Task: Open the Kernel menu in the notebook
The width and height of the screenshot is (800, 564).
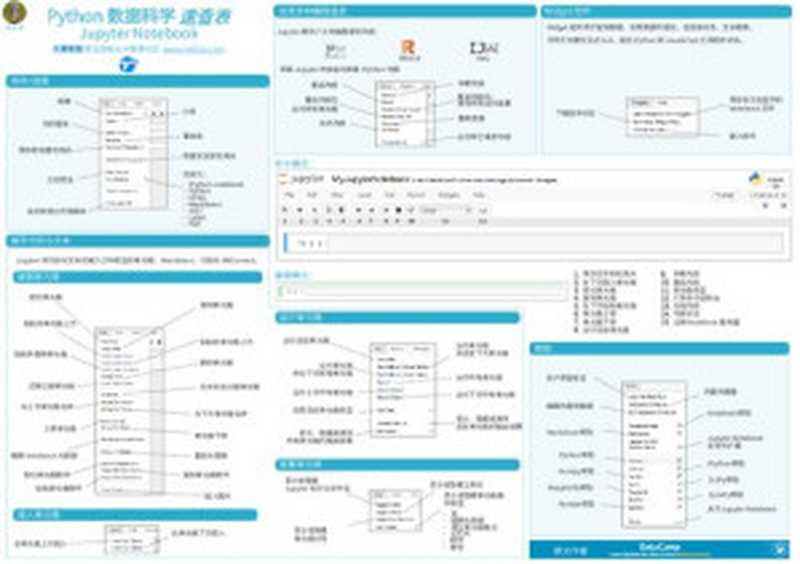Action: (x=416, y=195)
